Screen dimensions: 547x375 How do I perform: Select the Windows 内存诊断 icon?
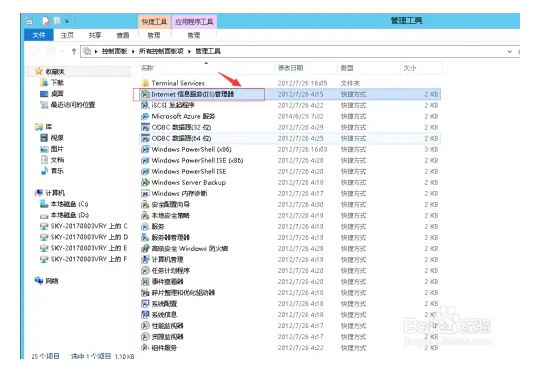(145, 193)
